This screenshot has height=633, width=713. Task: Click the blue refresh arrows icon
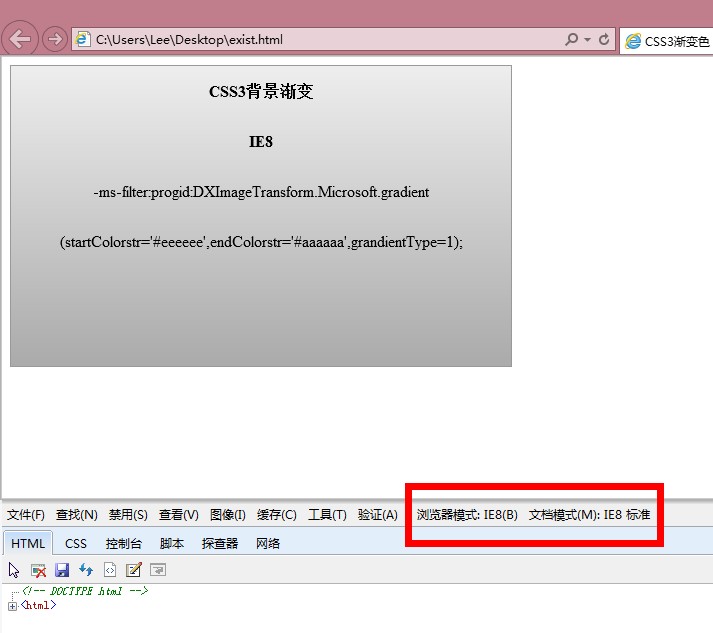pos(86,570)
